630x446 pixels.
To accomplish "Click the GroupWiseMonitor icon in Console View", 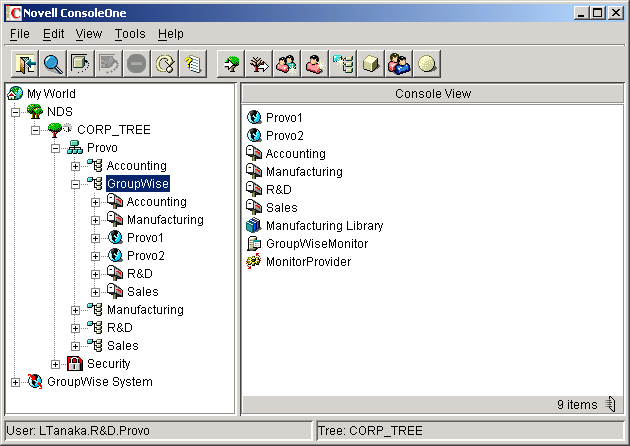I will pyautogui.click(x=254, y=243).
